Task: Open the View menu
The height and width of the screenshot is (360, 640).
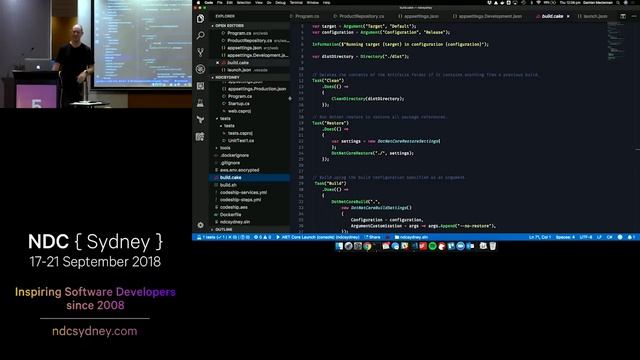Action: point(259,2)
